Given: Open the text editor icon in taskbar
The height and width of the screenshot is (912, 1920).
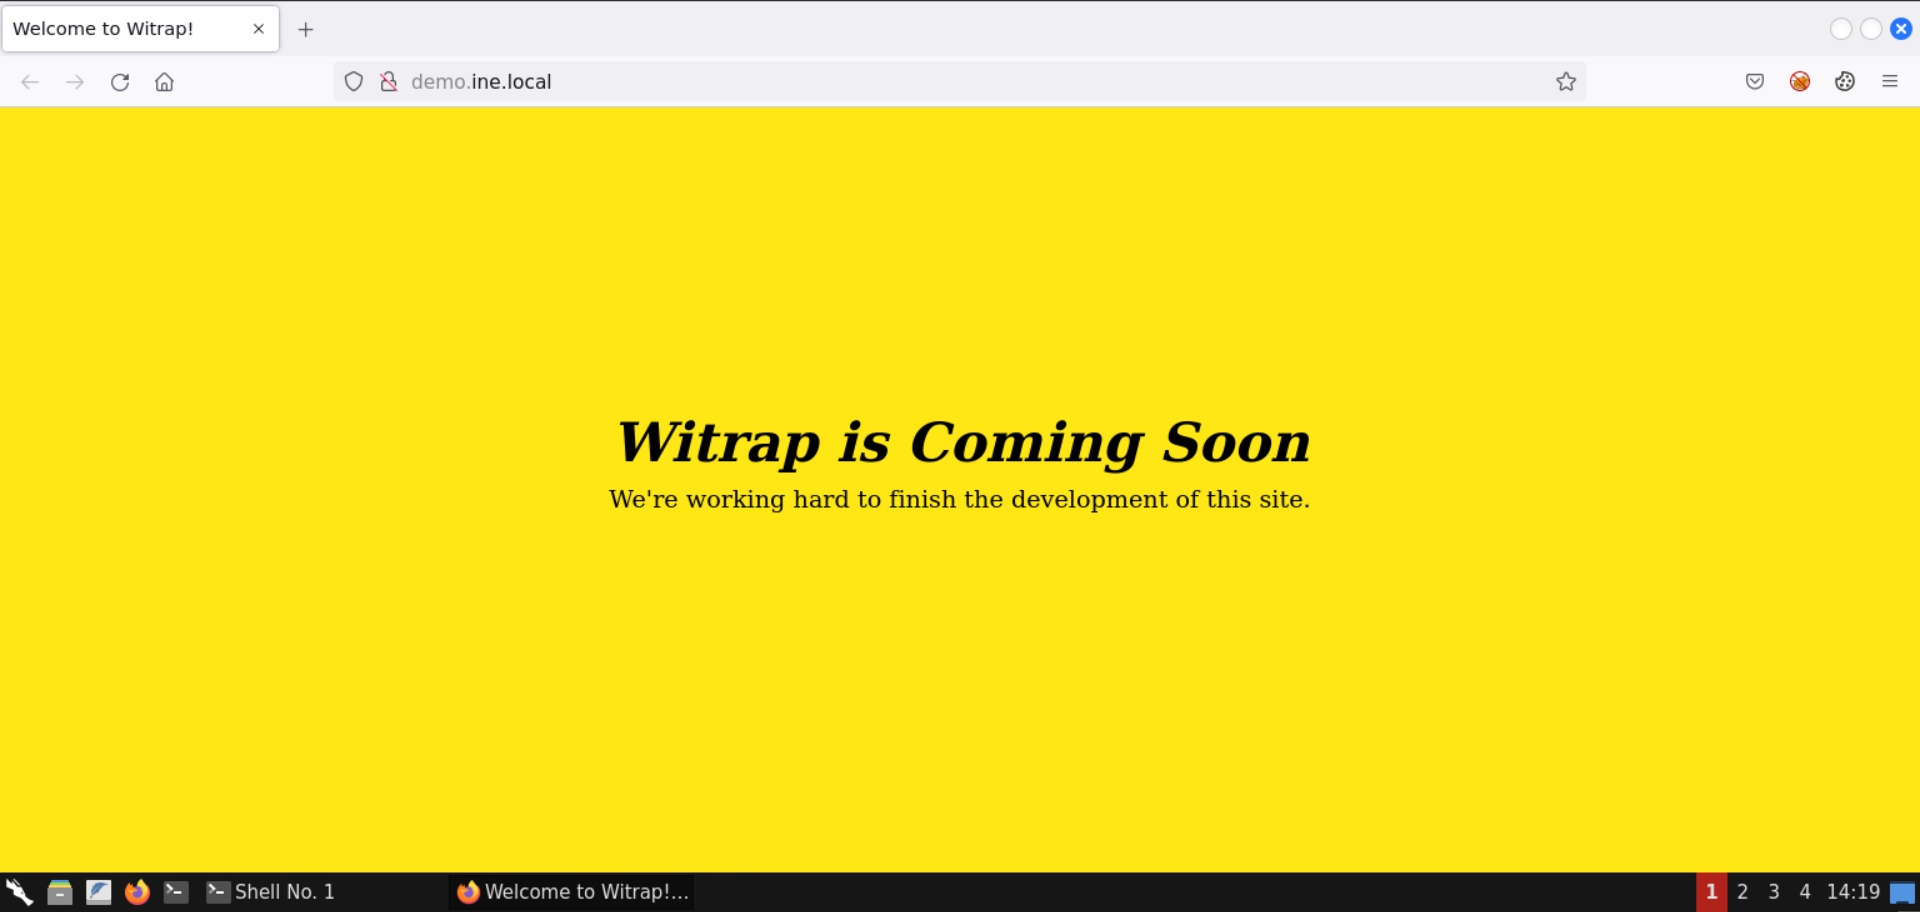Looking at the screenshot, I should 99,891.
